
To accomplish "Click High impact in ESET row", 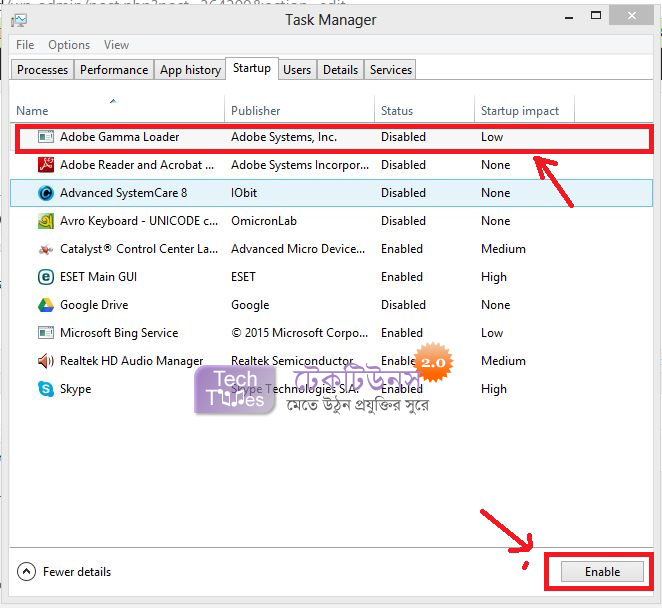I will click(494, 277).
